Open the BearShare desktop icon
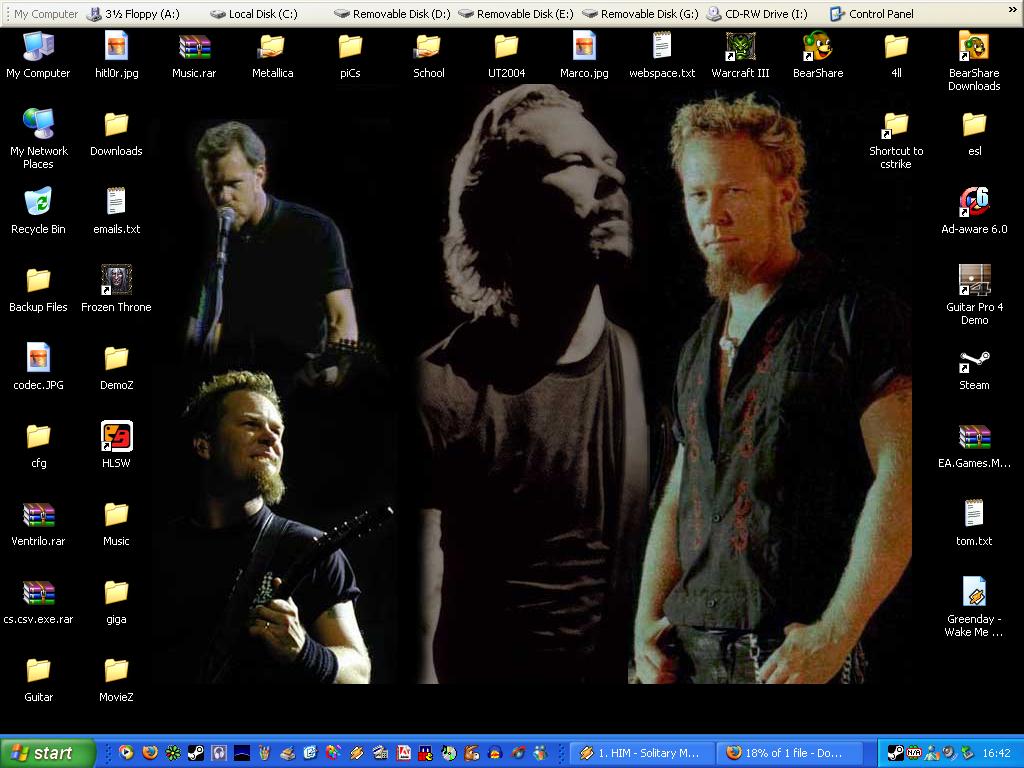Image resolution: width=1024 pixels, height=768 pixels. pos(818,48)
